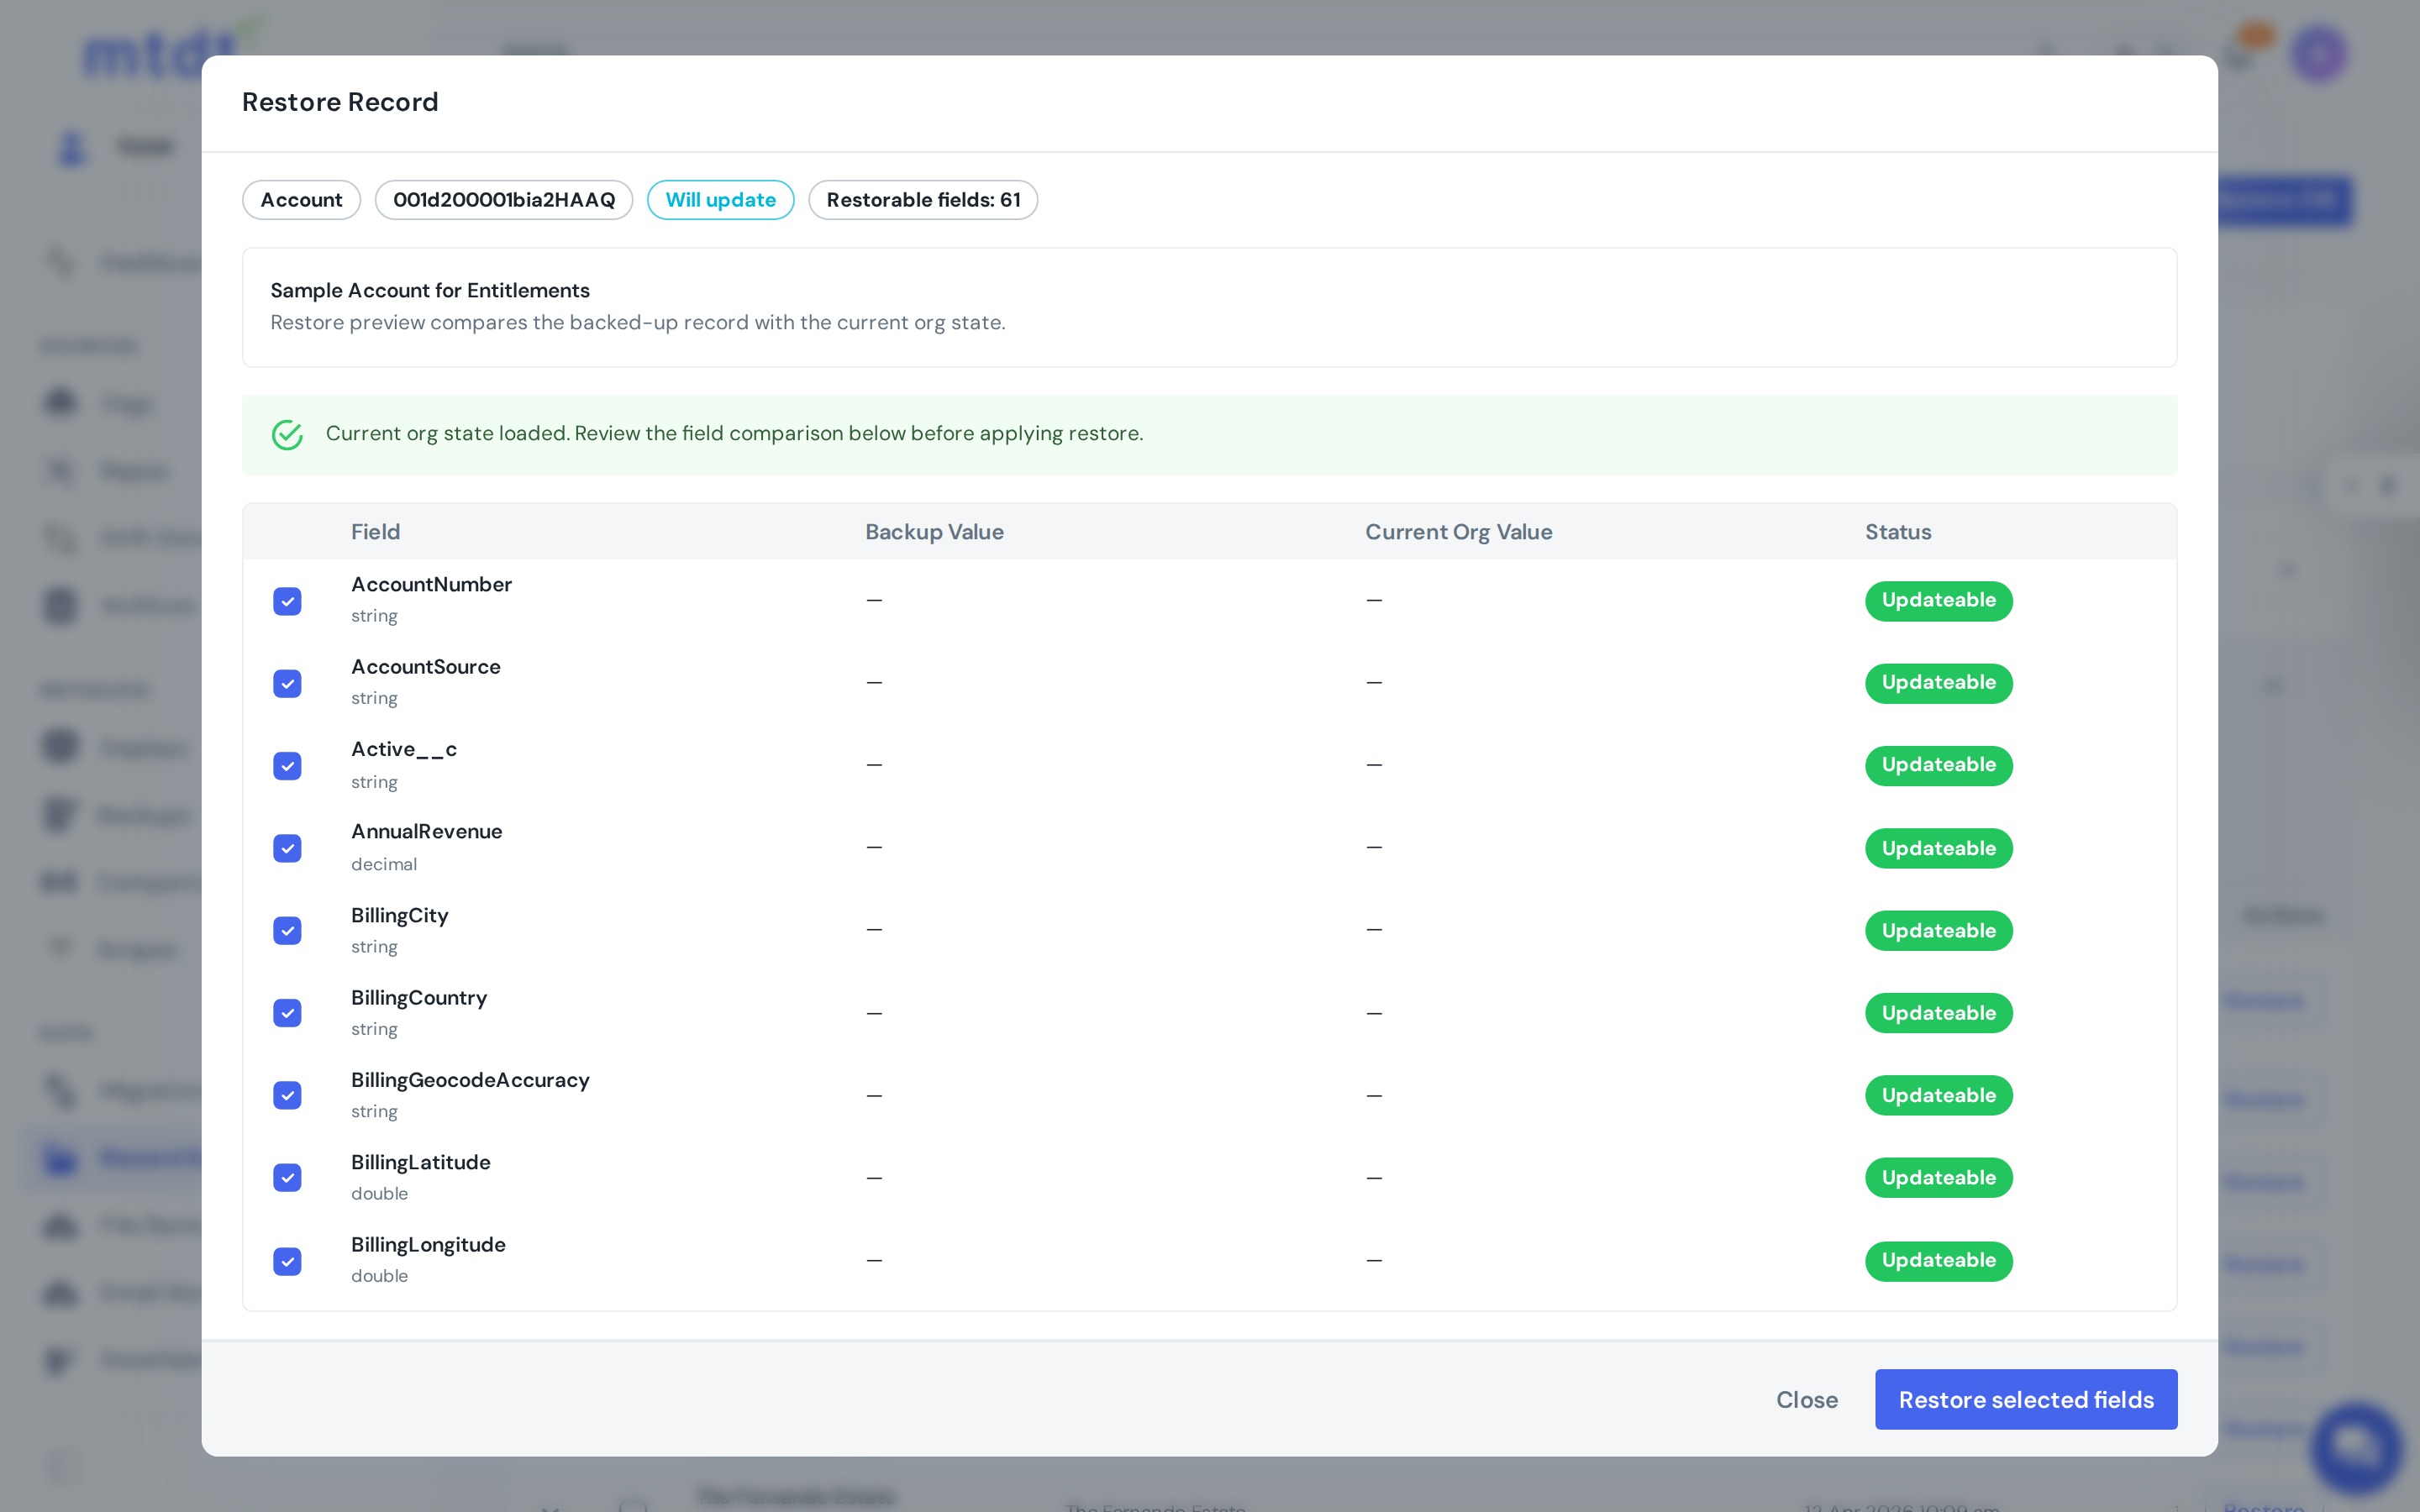2420x1512 pixels.
Task: Click the Updateable badge for AnnualRevenue
Action: pos(1938,848)
